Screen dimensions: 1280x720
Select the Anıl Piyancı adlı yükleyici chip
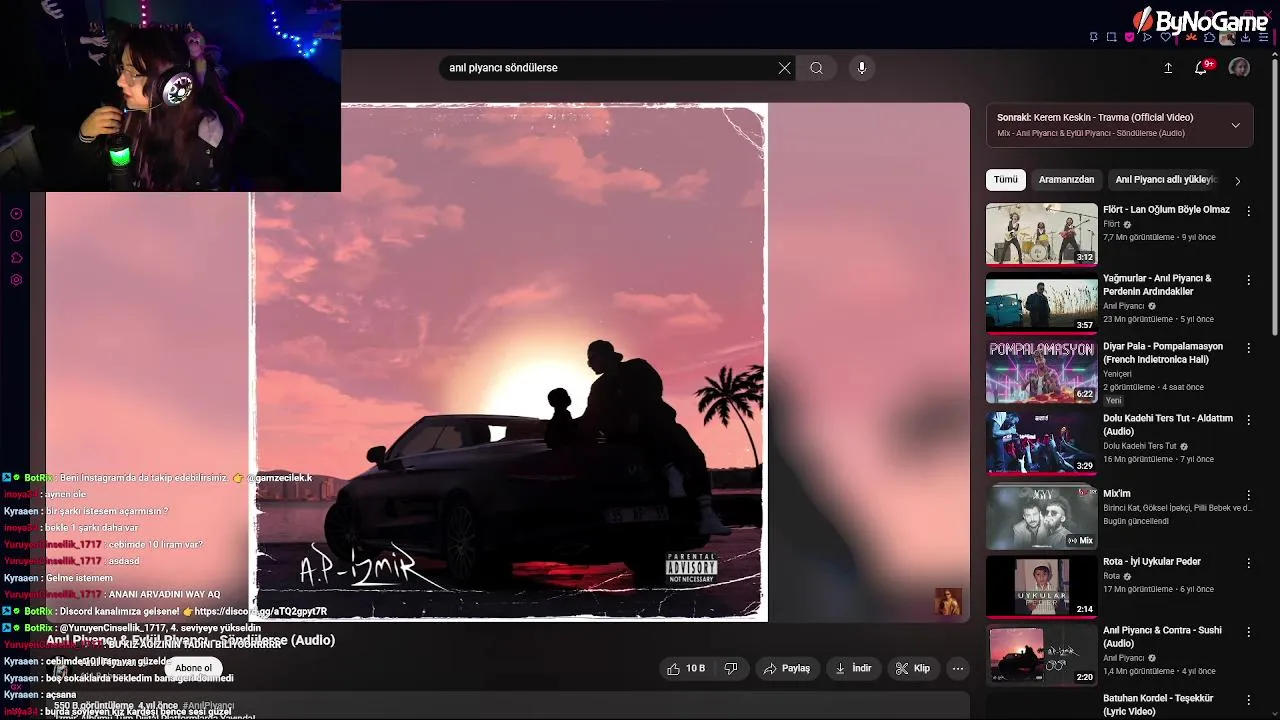coord(1166,180)
